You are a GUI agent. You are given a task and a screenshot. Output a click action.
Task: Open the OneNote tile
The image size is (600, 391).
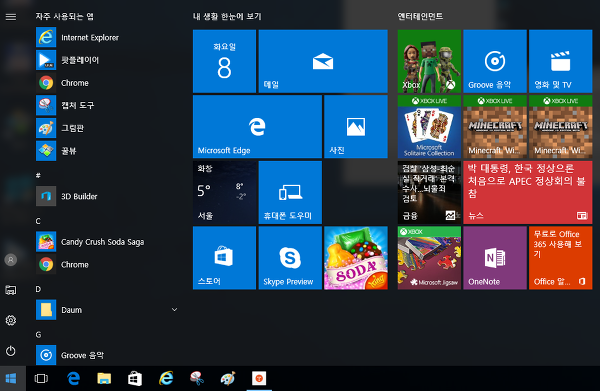495,258
